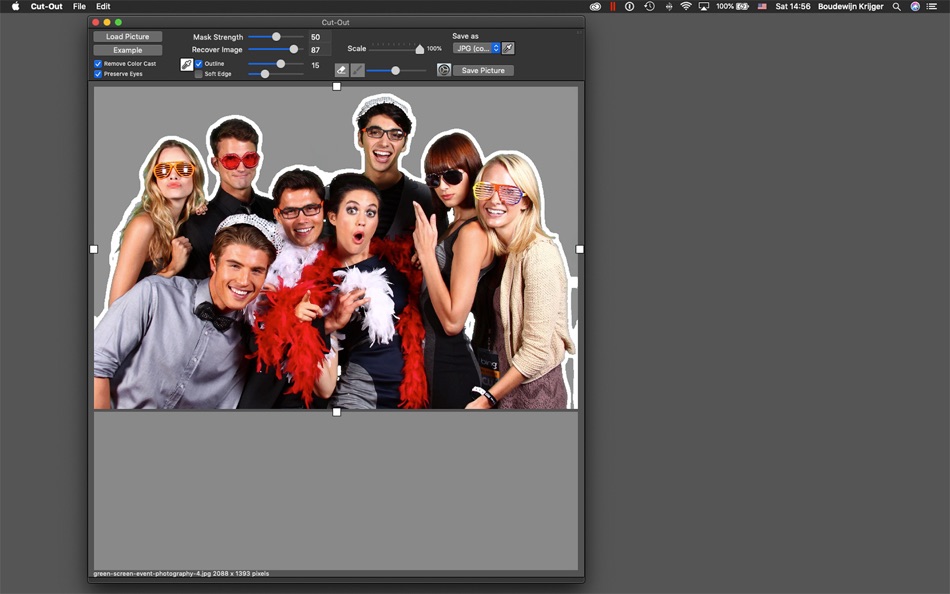Select the eraser tool icon
The width and height of the screenshot is (950, 594).
(342, 70)
